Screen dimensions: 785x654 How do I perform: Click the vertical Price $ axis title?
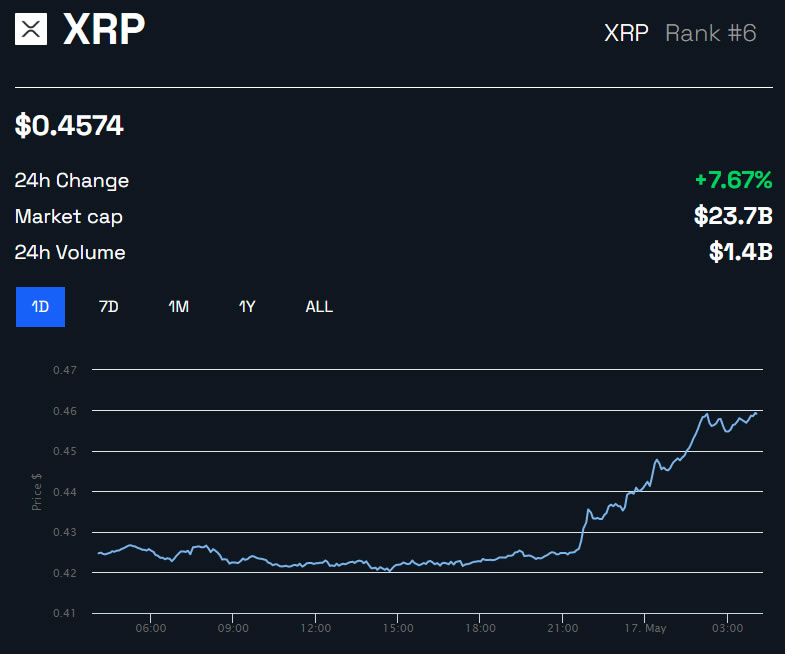(x=37, y=491)
